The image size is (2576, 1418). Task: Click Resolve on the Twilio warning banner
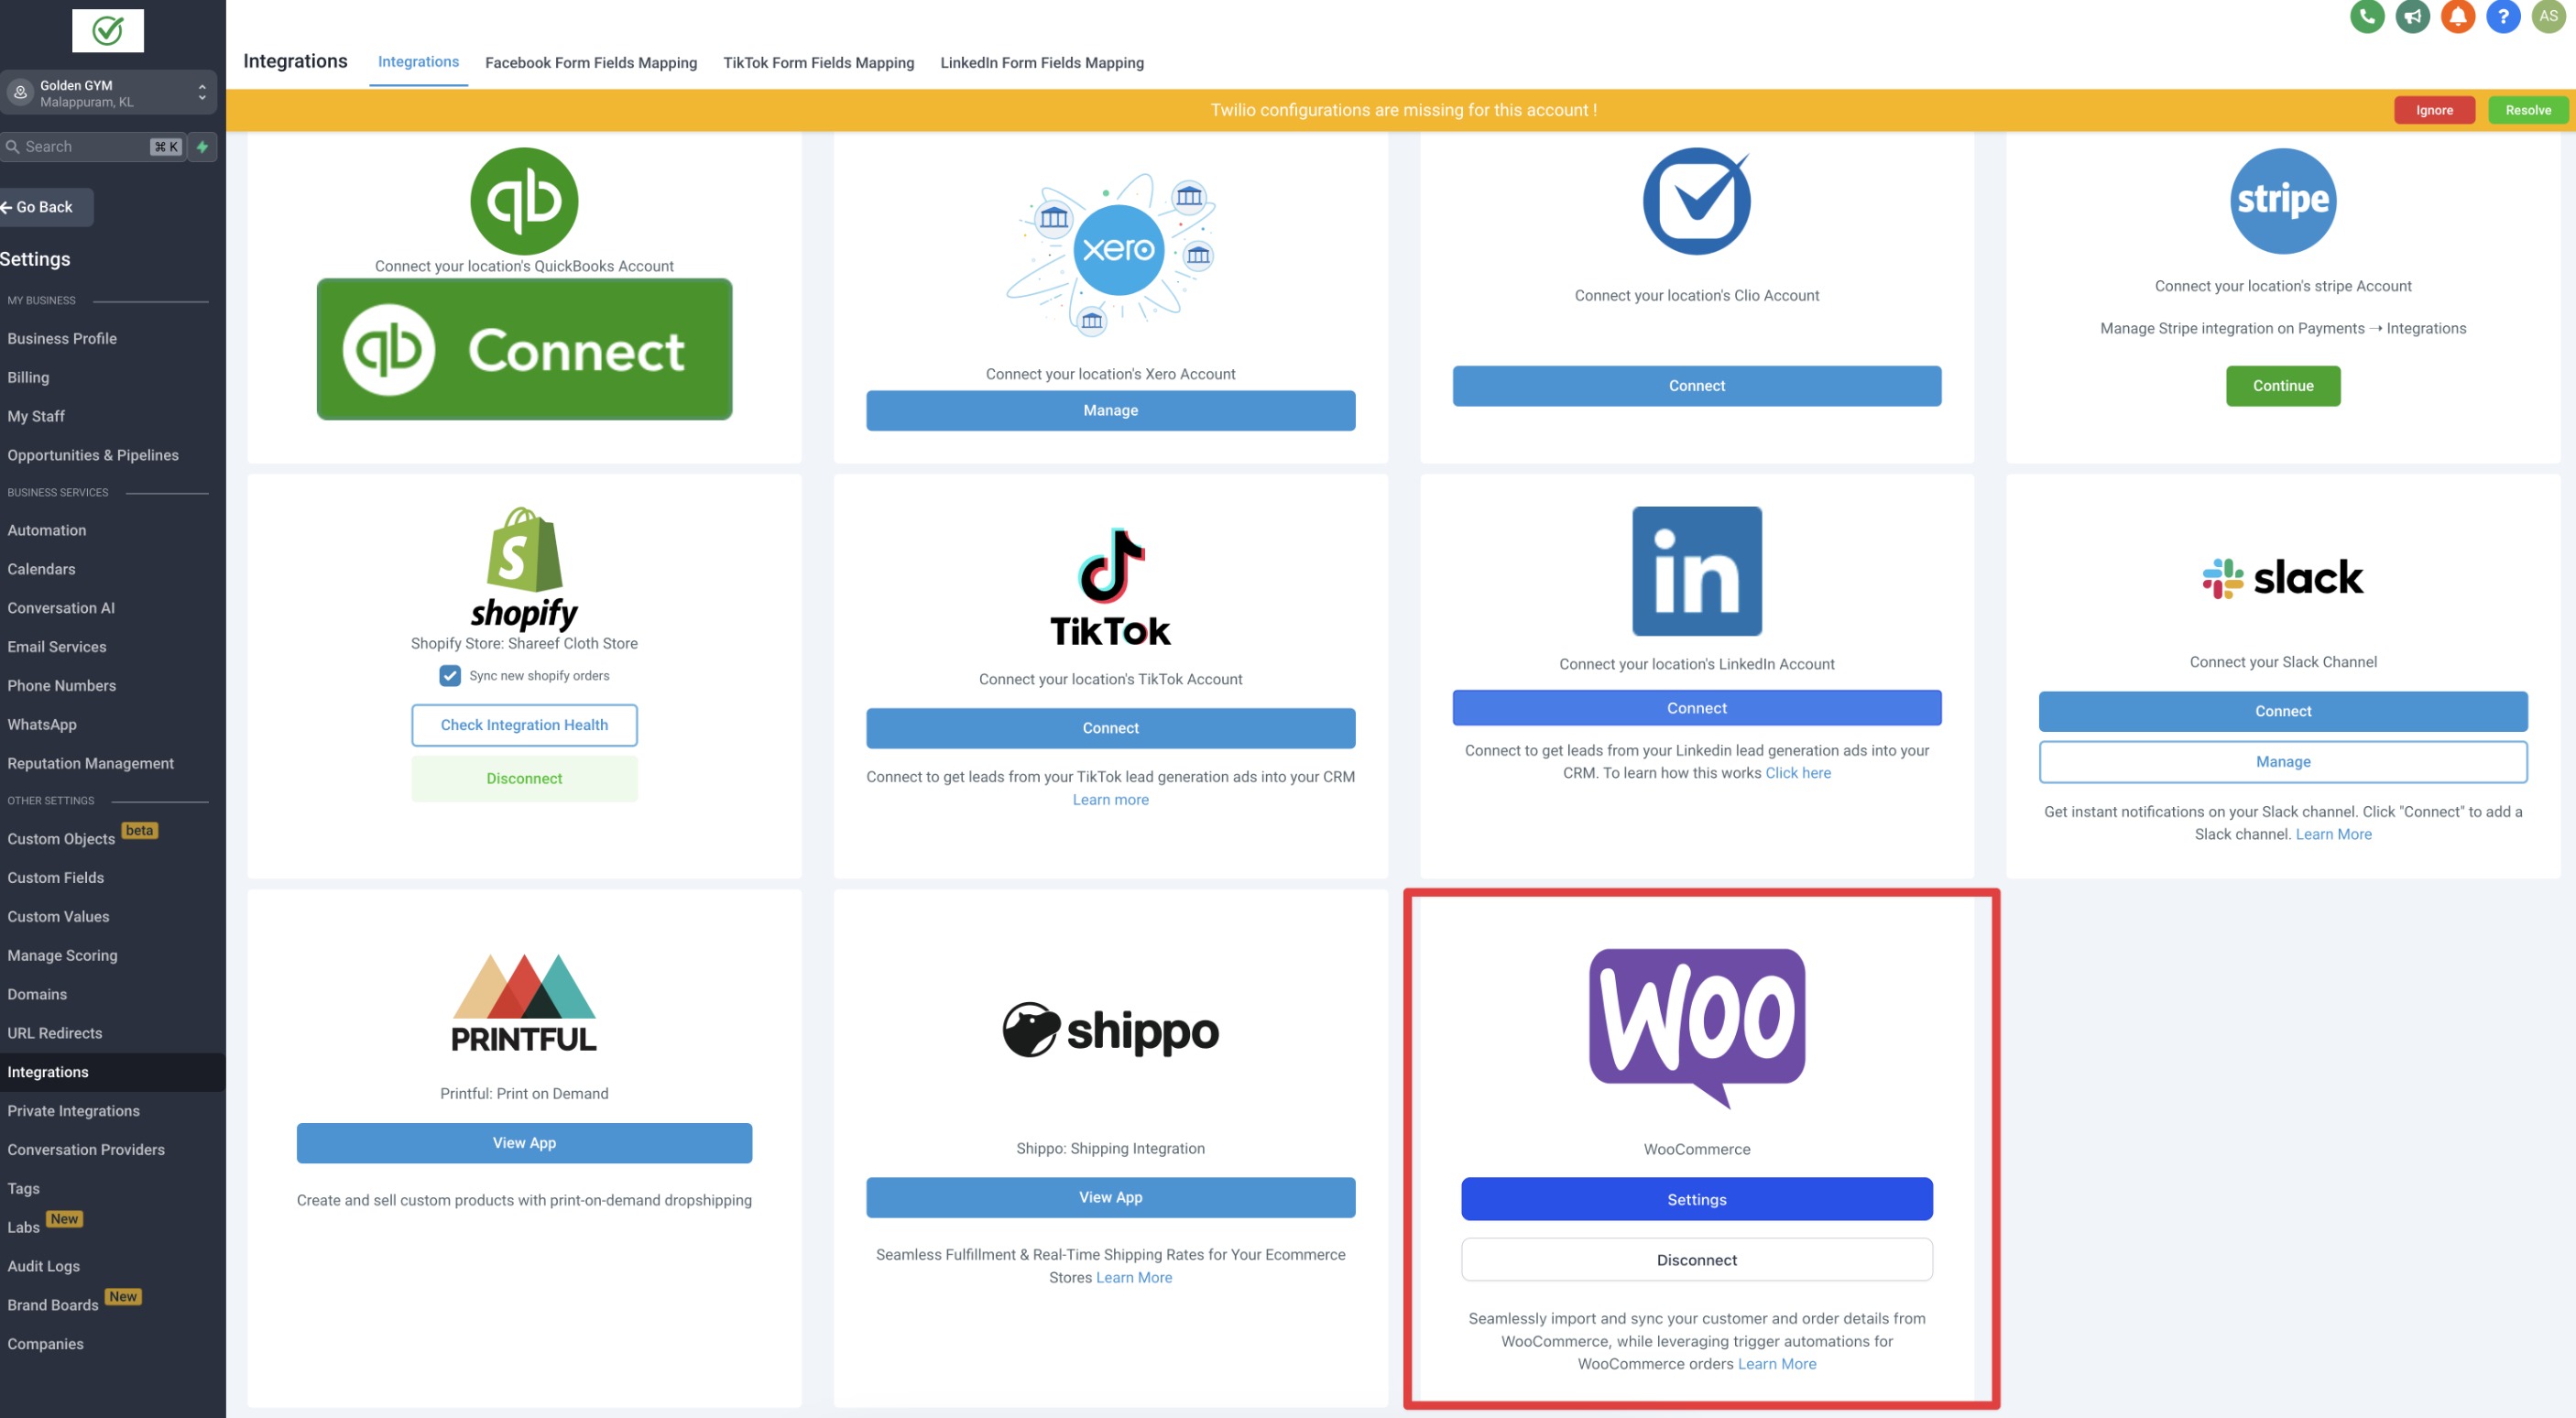tap(2527, 110)
